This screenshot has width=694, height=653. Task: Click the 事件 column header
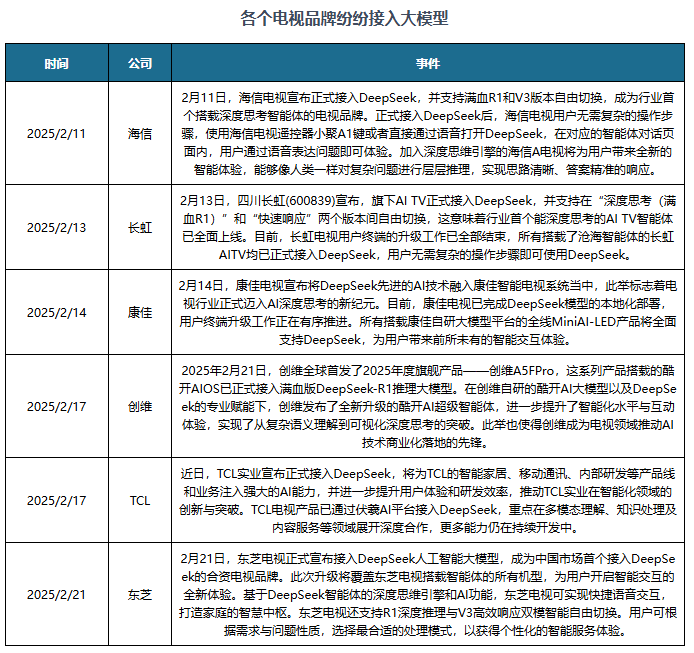(428, 63)
